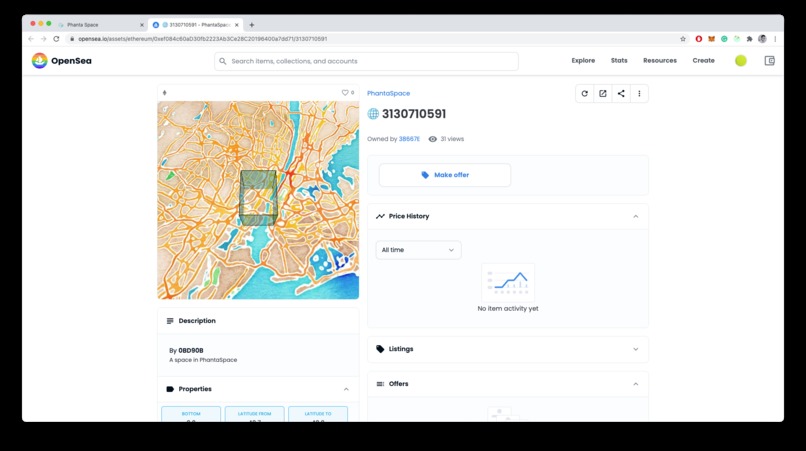The image size is (806, 451).
Task: Open the Explore menu
Action: [583, 61]
